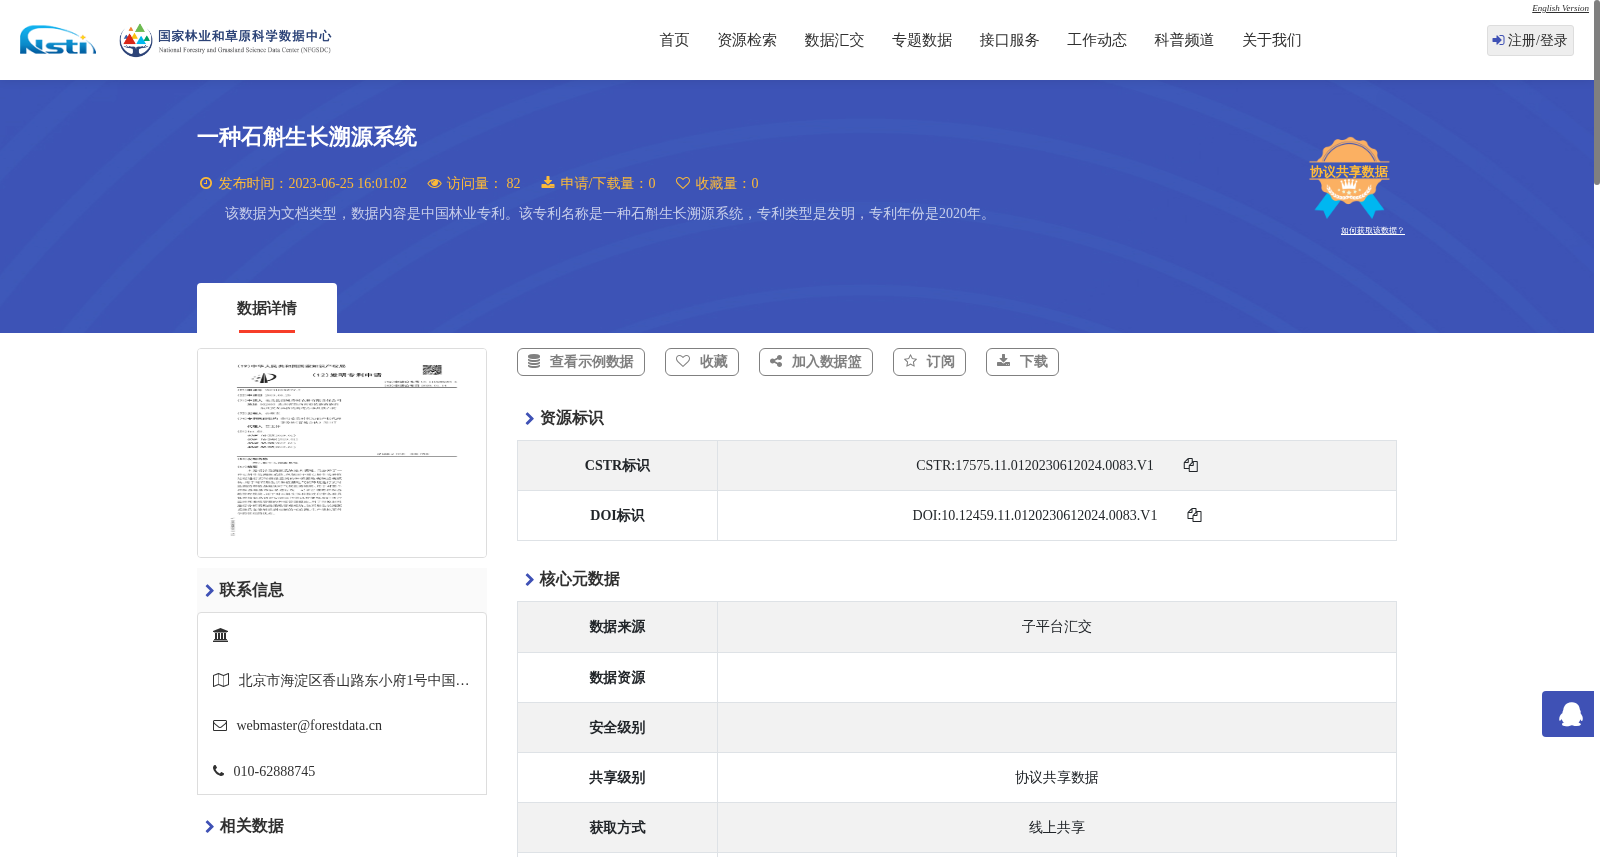
Task: Click the 线上共享 cell
Action: (1057, 828)
